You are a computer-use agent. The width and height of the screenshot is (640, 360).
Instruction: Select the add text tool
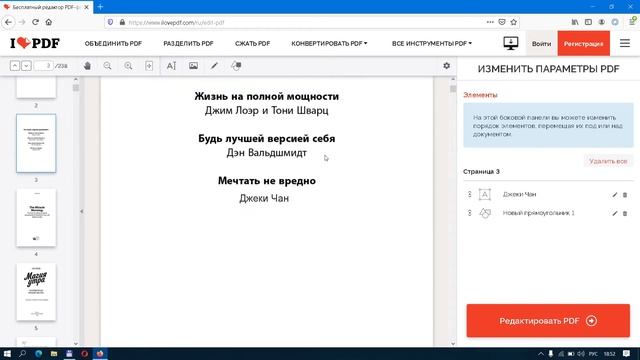pos(171,66)
